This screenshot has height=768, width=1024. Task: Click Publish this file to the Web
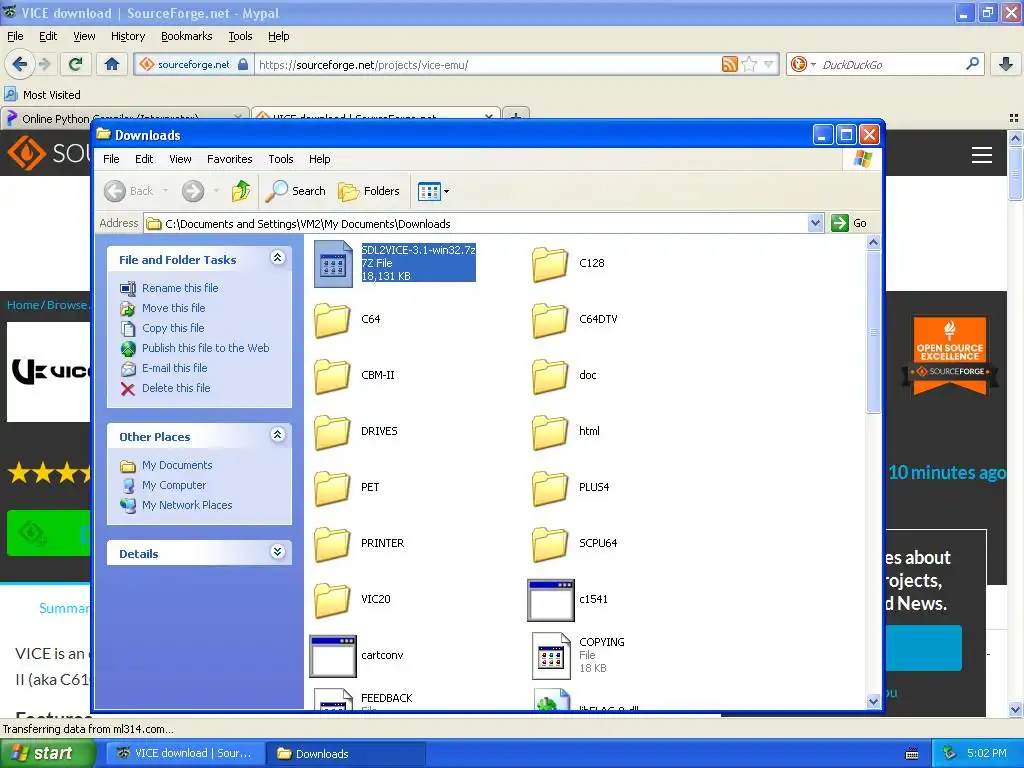[x=206, y=348]
